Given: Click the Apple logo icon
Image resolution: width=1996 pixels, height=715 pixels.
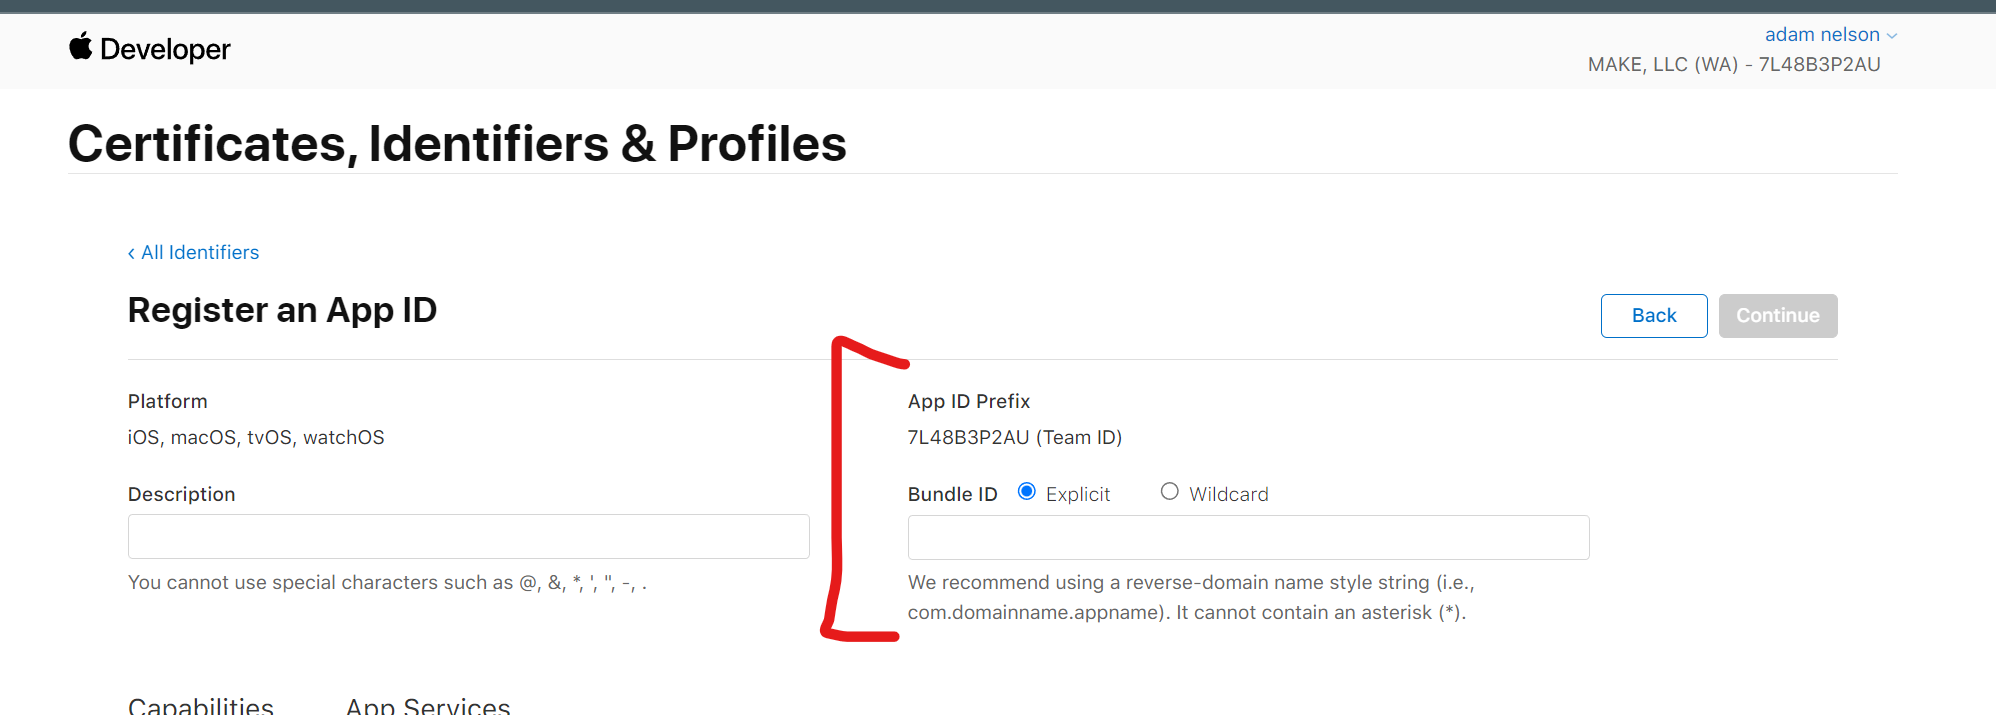Looking at the screenshot, I should [81, 48].
